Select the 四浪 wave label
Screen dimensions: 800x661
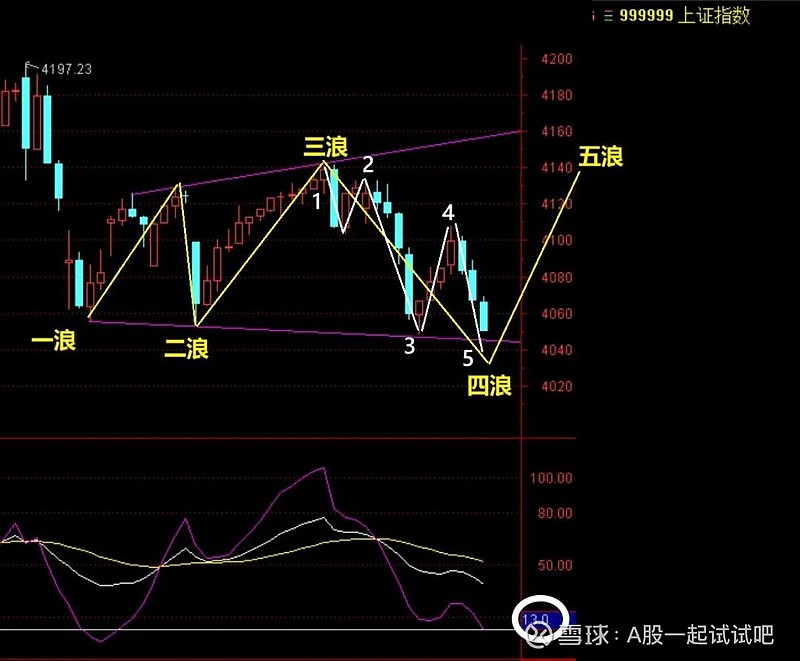coord(490,386)
